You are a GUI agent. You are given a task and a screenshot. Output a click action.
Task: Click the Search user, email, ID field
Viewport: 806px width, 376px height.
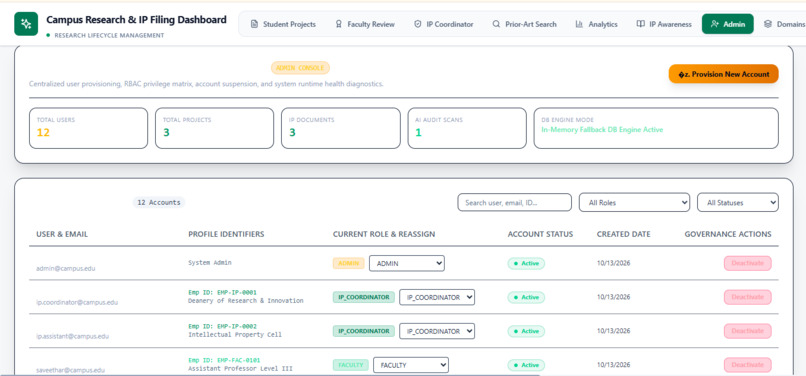(x=515, y=203)
